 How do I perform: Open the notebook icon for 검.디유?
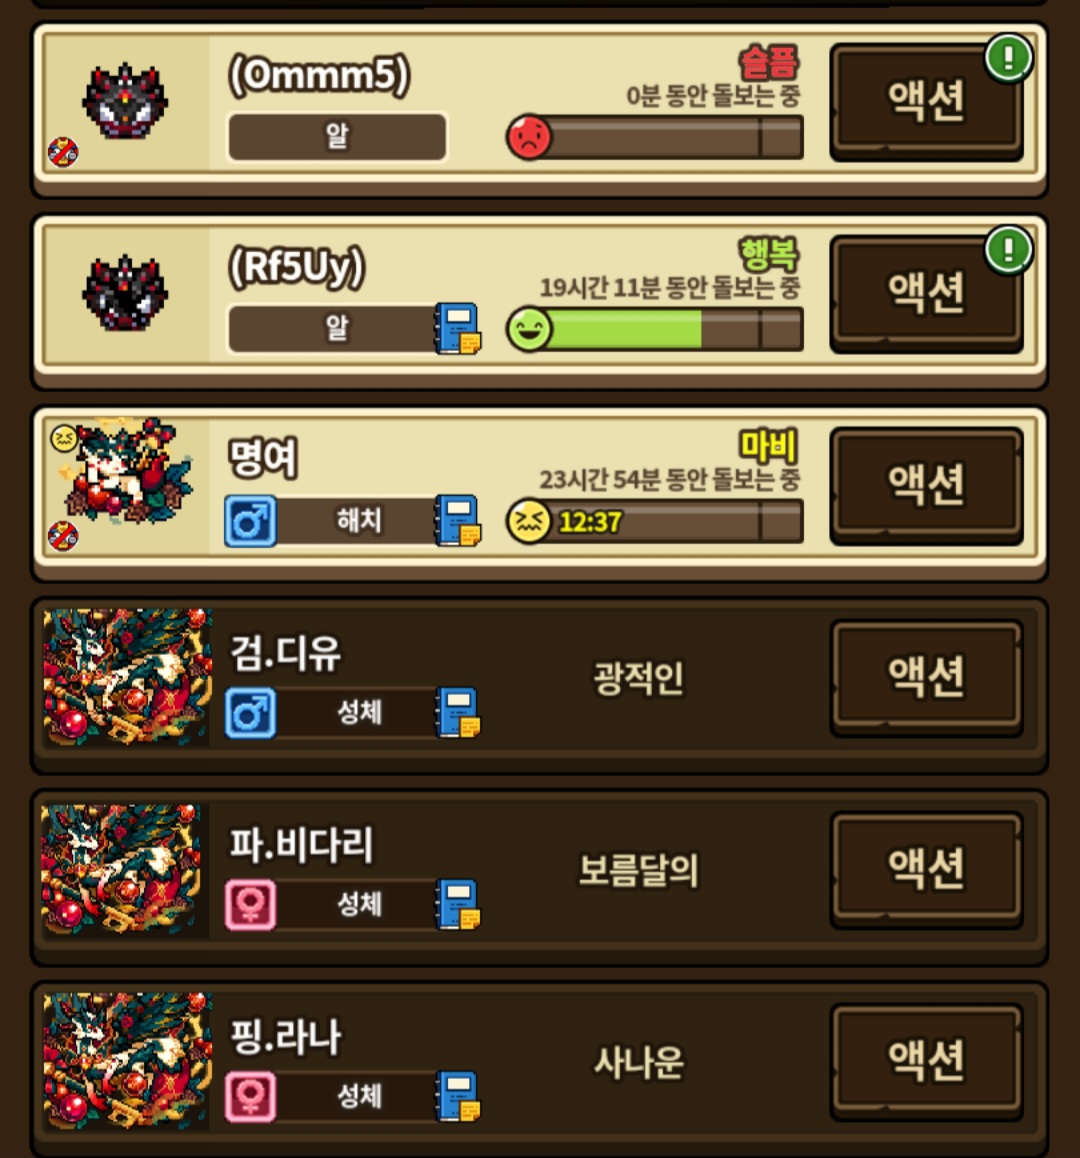coord(458,713)
